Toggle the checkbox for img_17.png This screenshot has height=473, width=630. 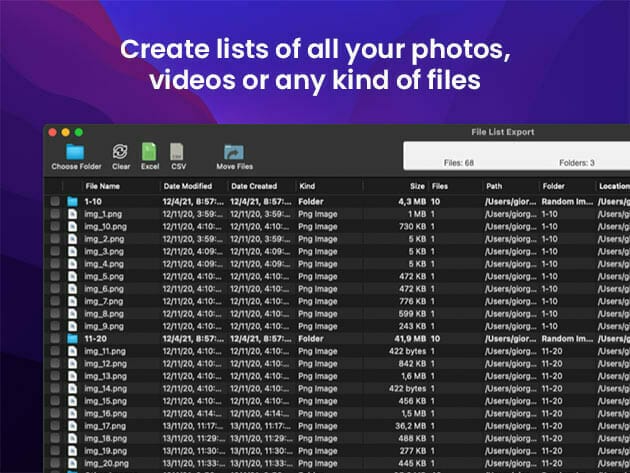(56, 426)
